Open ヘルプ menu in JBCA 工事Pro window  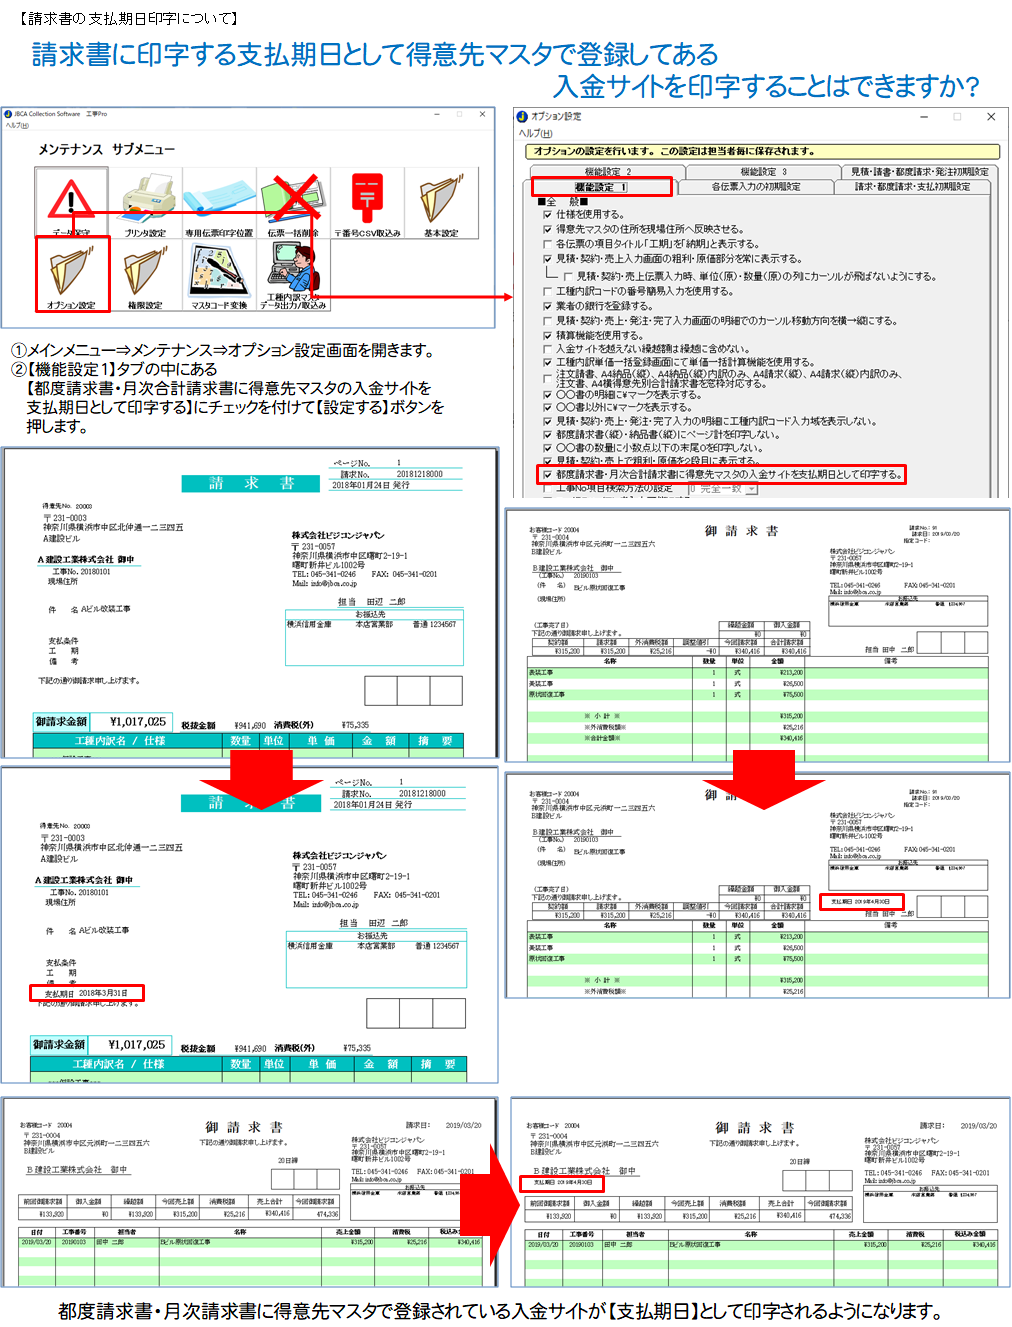tap(18, 125)
